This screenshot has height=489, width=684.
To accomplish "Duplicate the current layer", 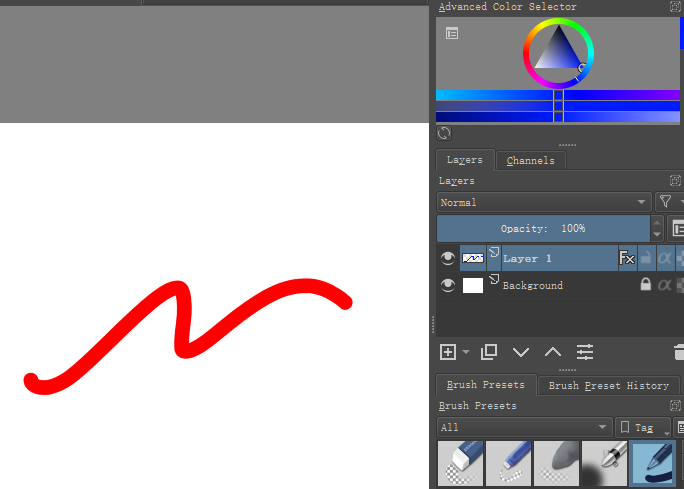I will point(489,352).
